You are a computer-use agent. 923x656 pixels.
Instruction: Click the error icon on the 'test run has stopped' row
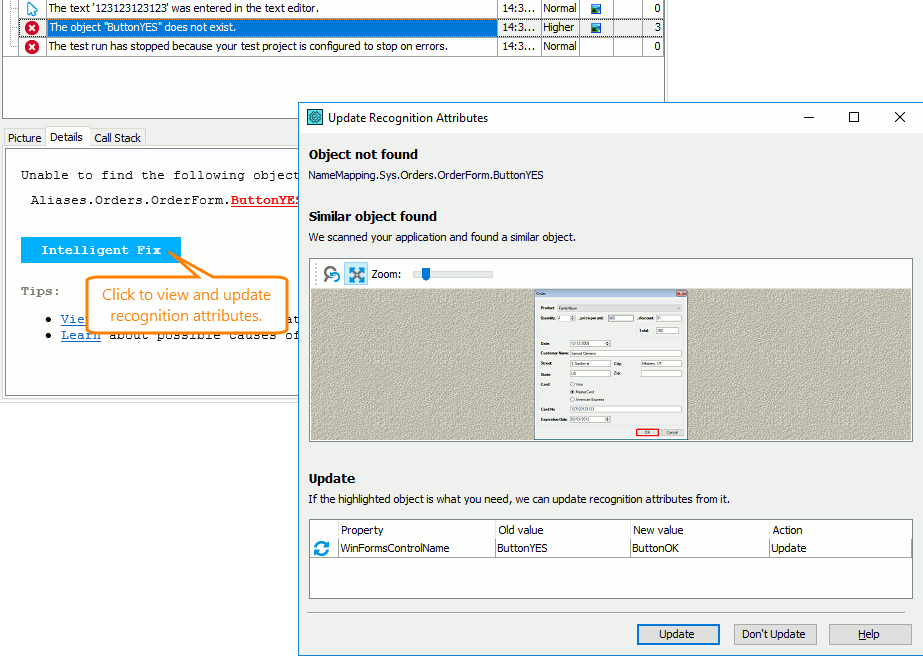click(31, 46)
